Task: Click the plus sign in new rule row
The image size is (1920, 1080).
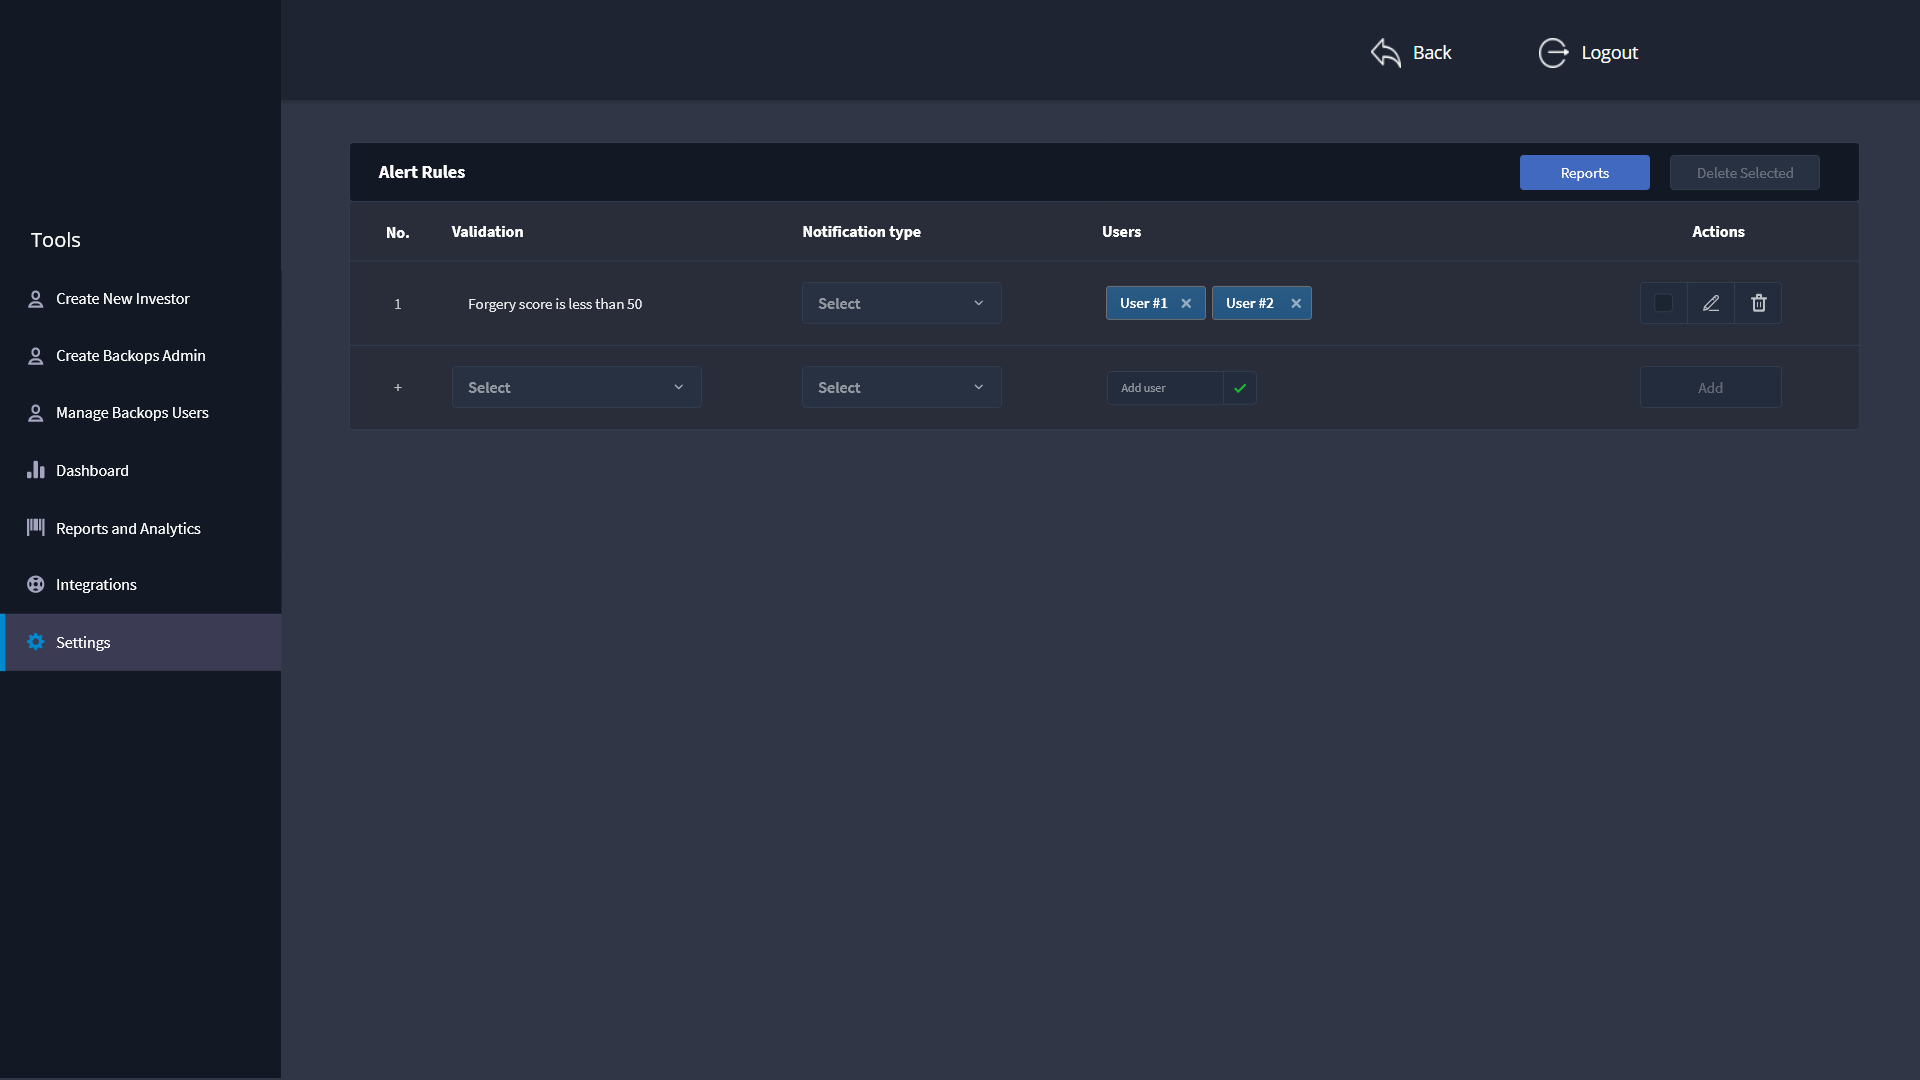Action: coord(398,388)
